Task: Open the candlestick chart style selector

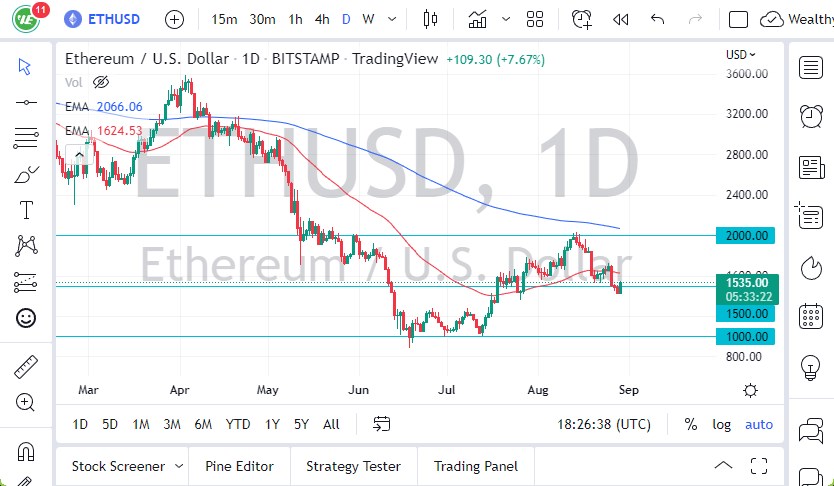Action: 431,19
